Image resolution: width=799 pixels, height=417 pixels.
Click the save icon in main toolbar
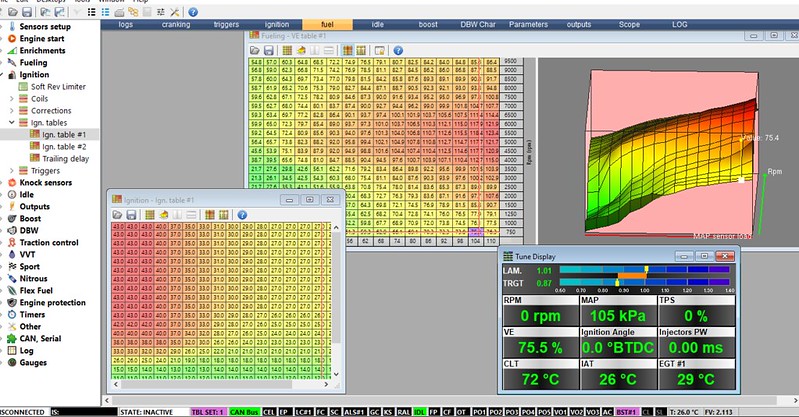tap(26, 12)
